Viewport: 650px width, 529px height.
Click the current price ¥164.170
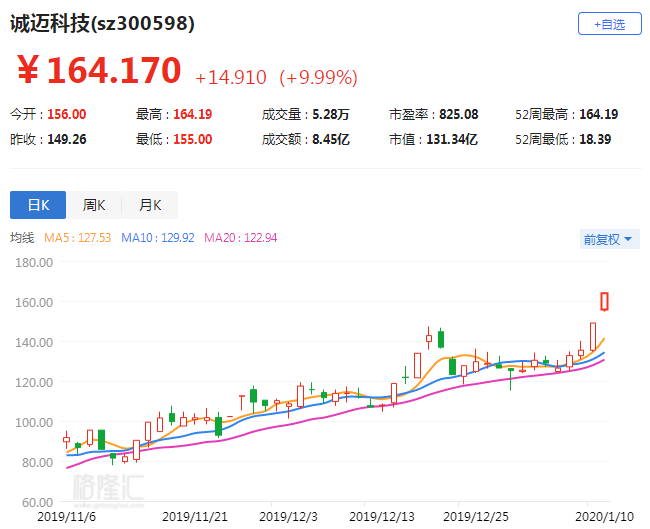pyautogui.click(x=99, y=70)
